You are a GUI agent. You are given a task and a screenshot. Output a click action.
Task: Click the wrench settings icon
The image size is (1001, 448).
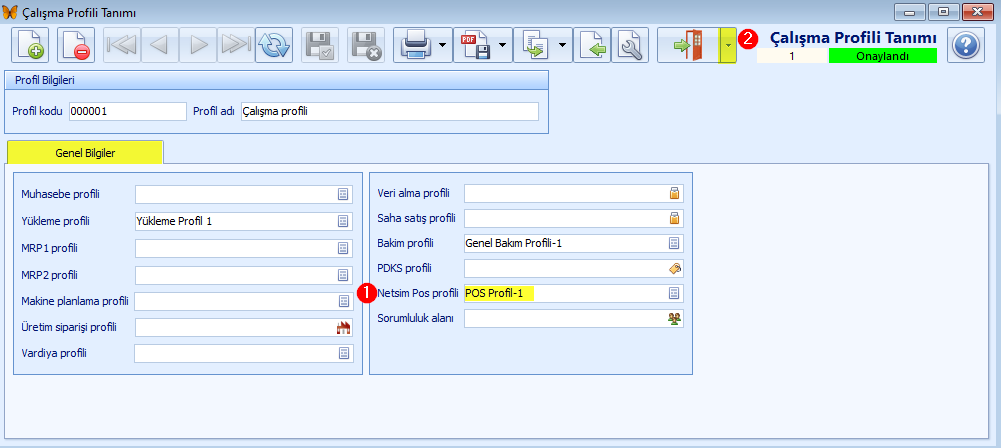point(629,46)
